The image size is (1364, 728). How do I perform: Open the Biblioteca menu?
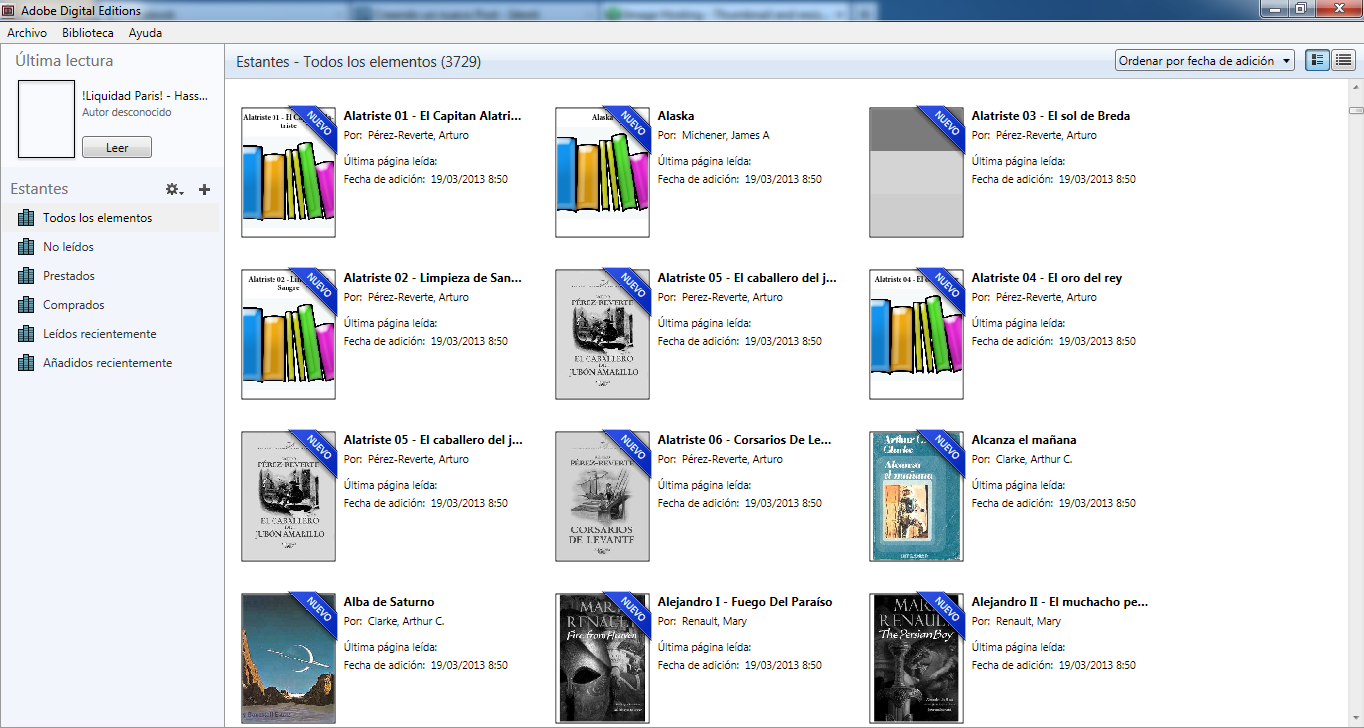[x=88, y=33]
